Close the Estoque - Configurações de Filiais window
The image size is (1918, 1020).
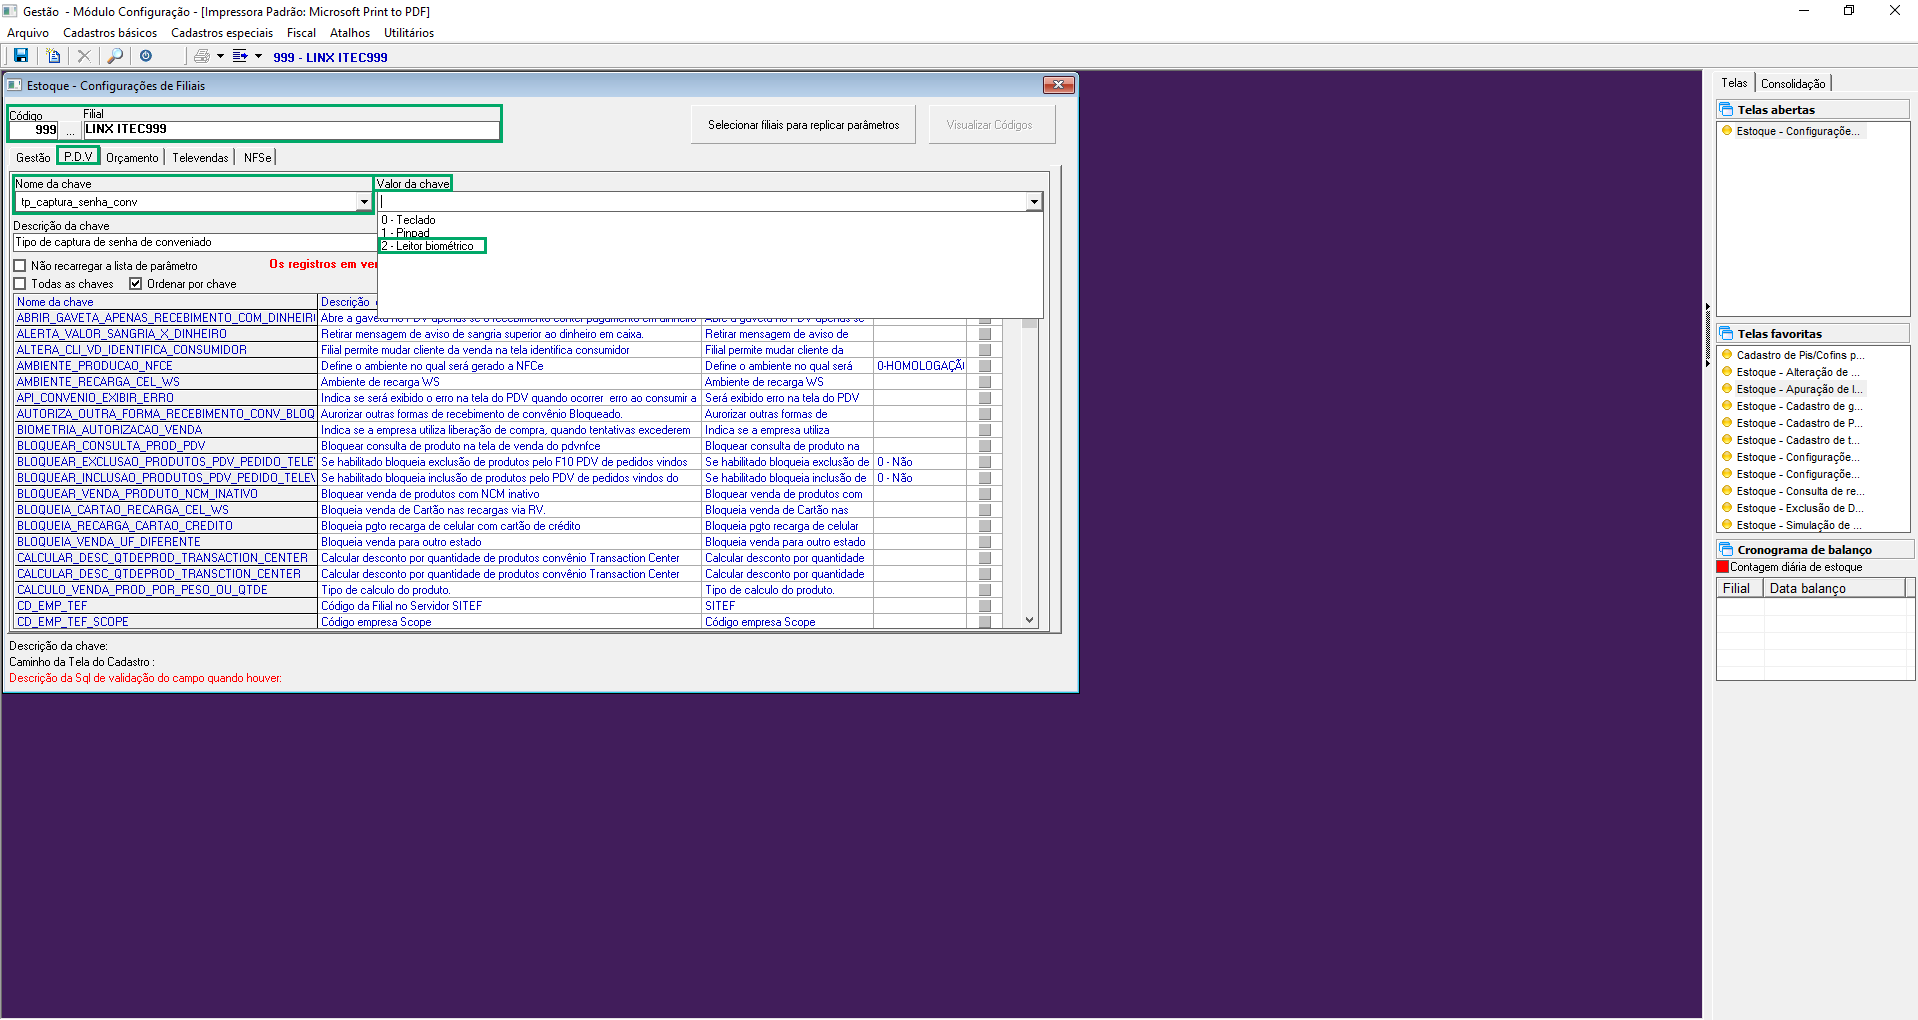(x=1058, y=85)
